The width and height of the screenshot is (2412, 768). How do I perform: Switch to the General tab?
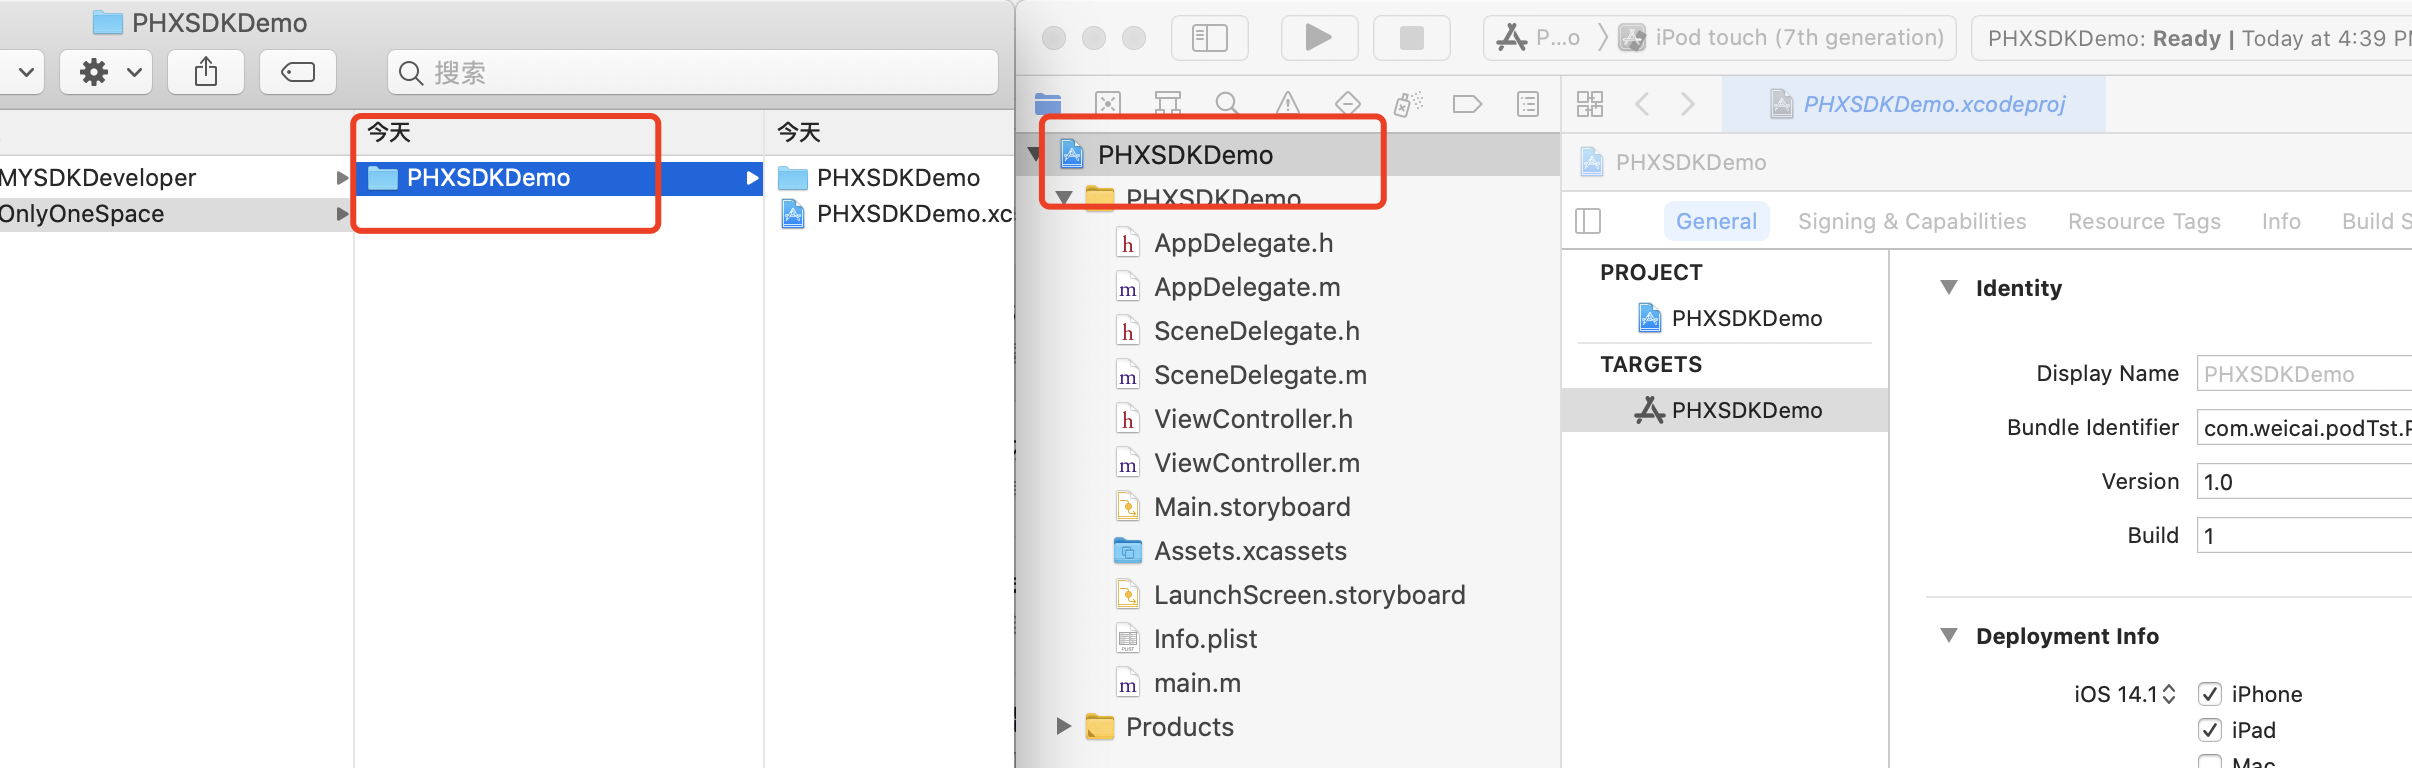(x=1716, y=221)
